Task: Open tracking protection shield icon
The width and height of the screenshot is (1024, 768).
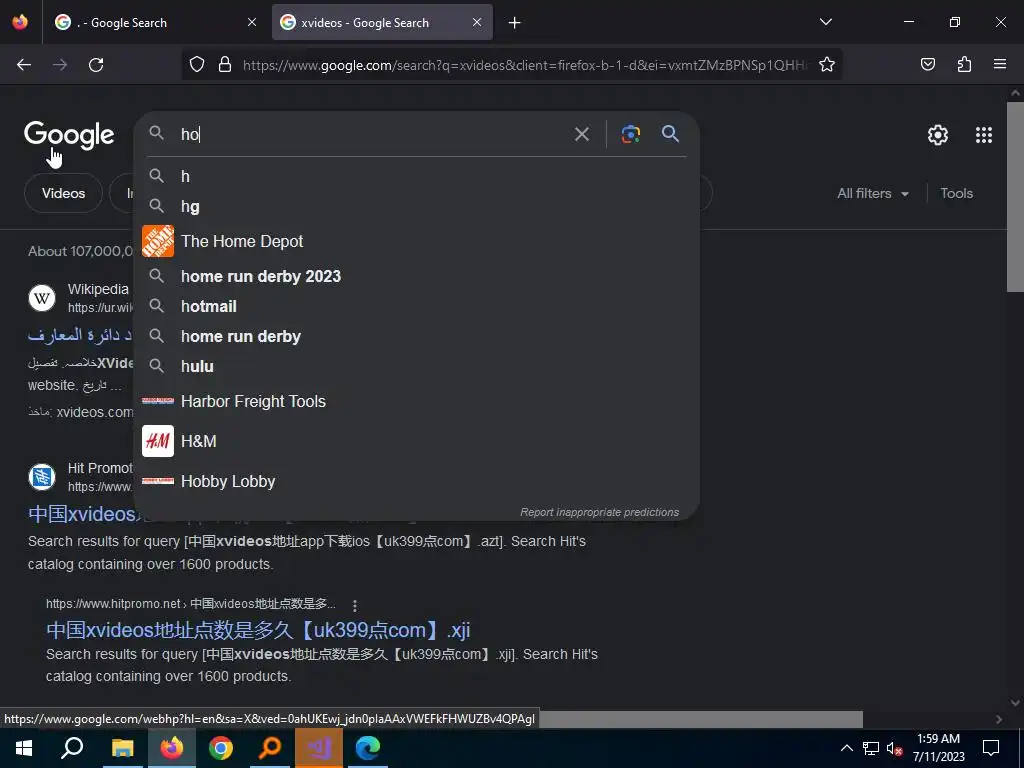Action: point(197,65)
